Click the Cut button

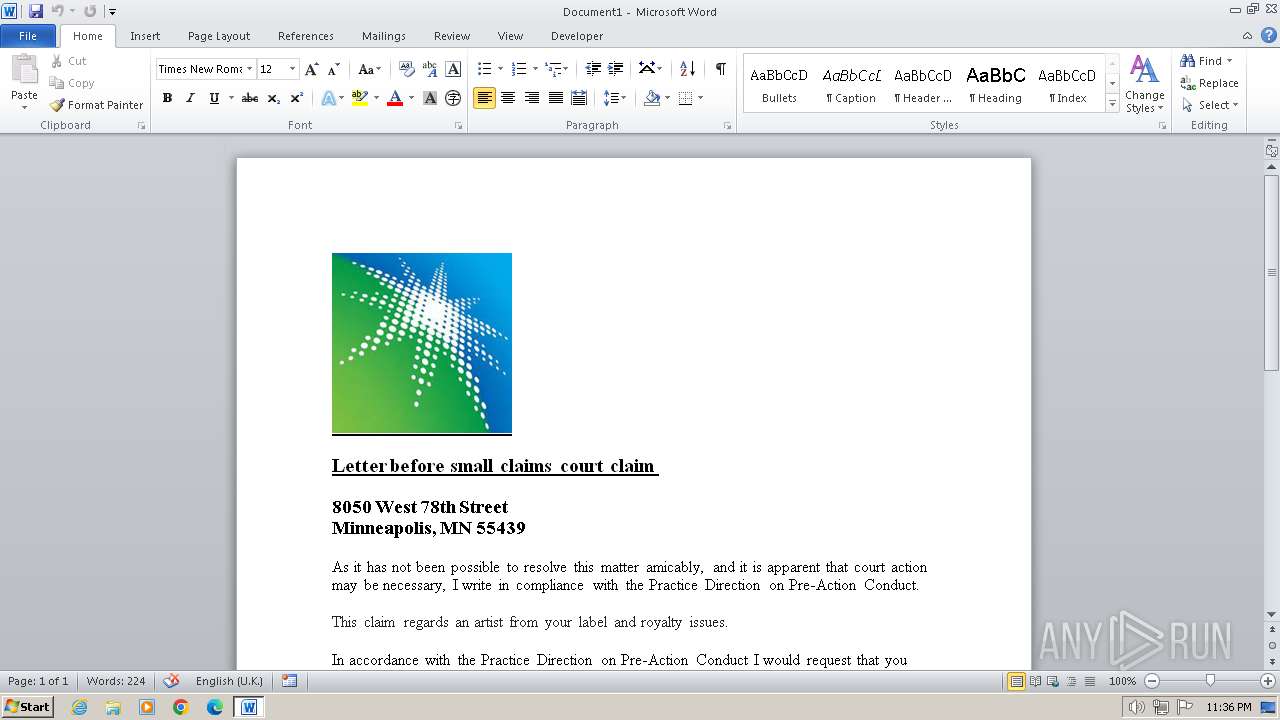(x=70, y=61)
